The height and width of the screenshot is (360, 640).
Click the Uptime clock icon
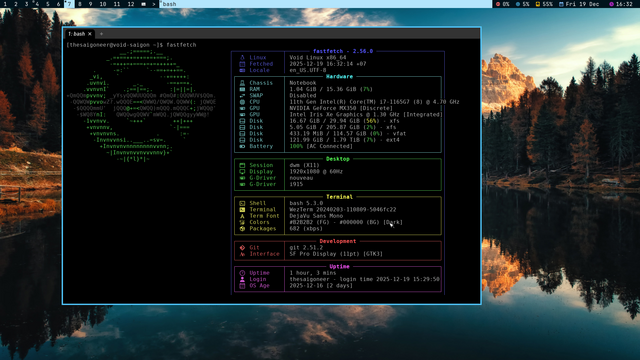point(242,273)
